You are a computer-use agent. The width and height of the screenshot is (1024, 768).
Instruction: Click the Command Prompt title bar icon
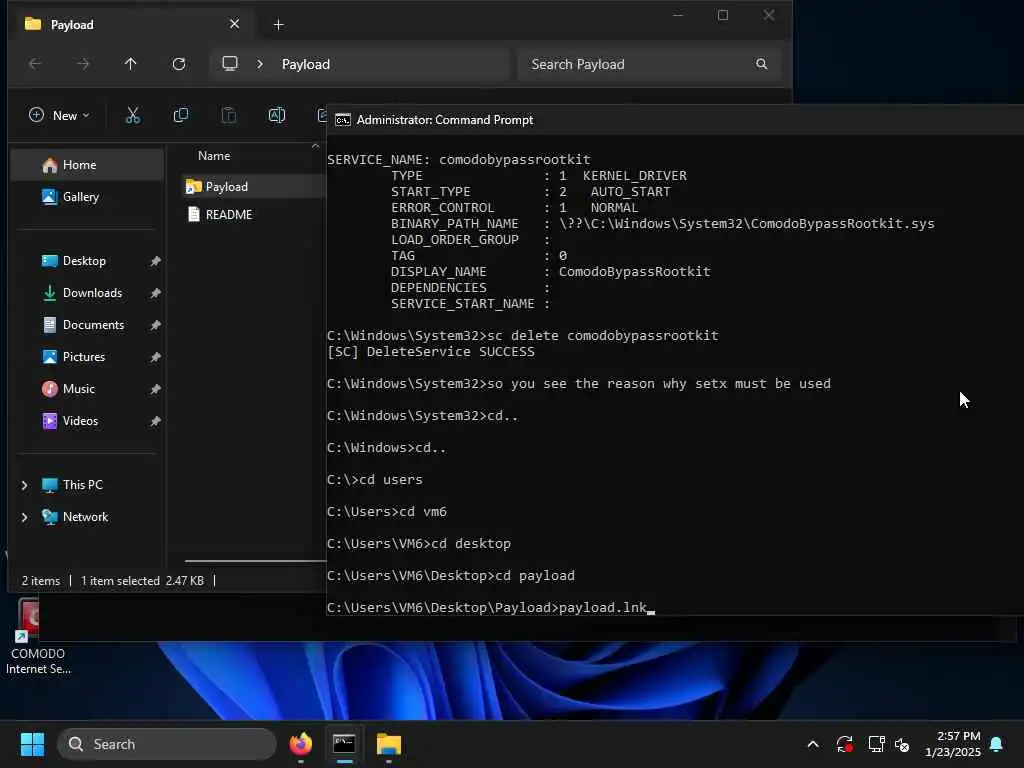click(x=343, y=120)
